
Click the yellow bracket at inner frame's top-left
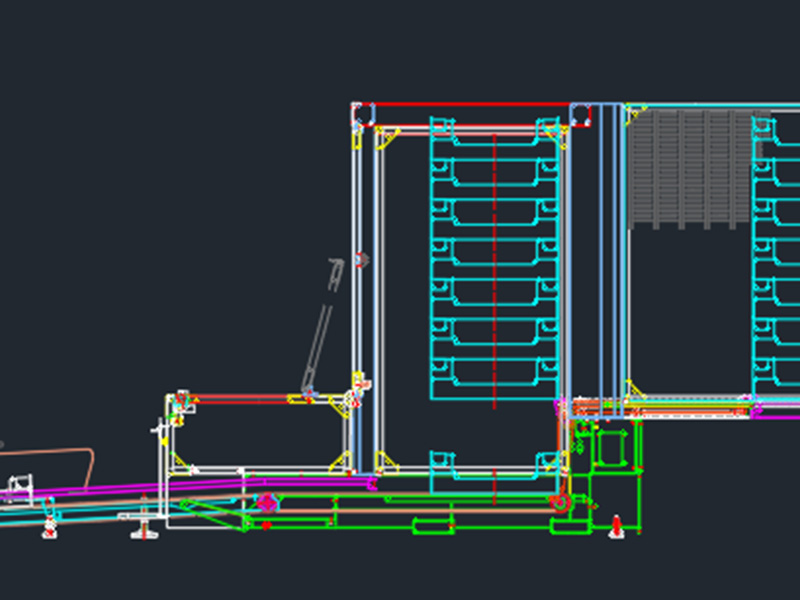click(x=387, y=135)
